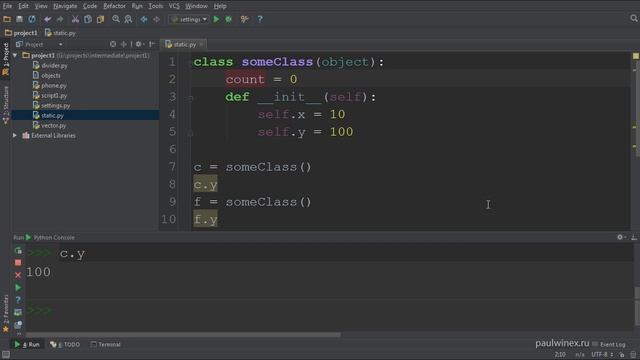Open the Refactor menu

[x=114, y=6]
